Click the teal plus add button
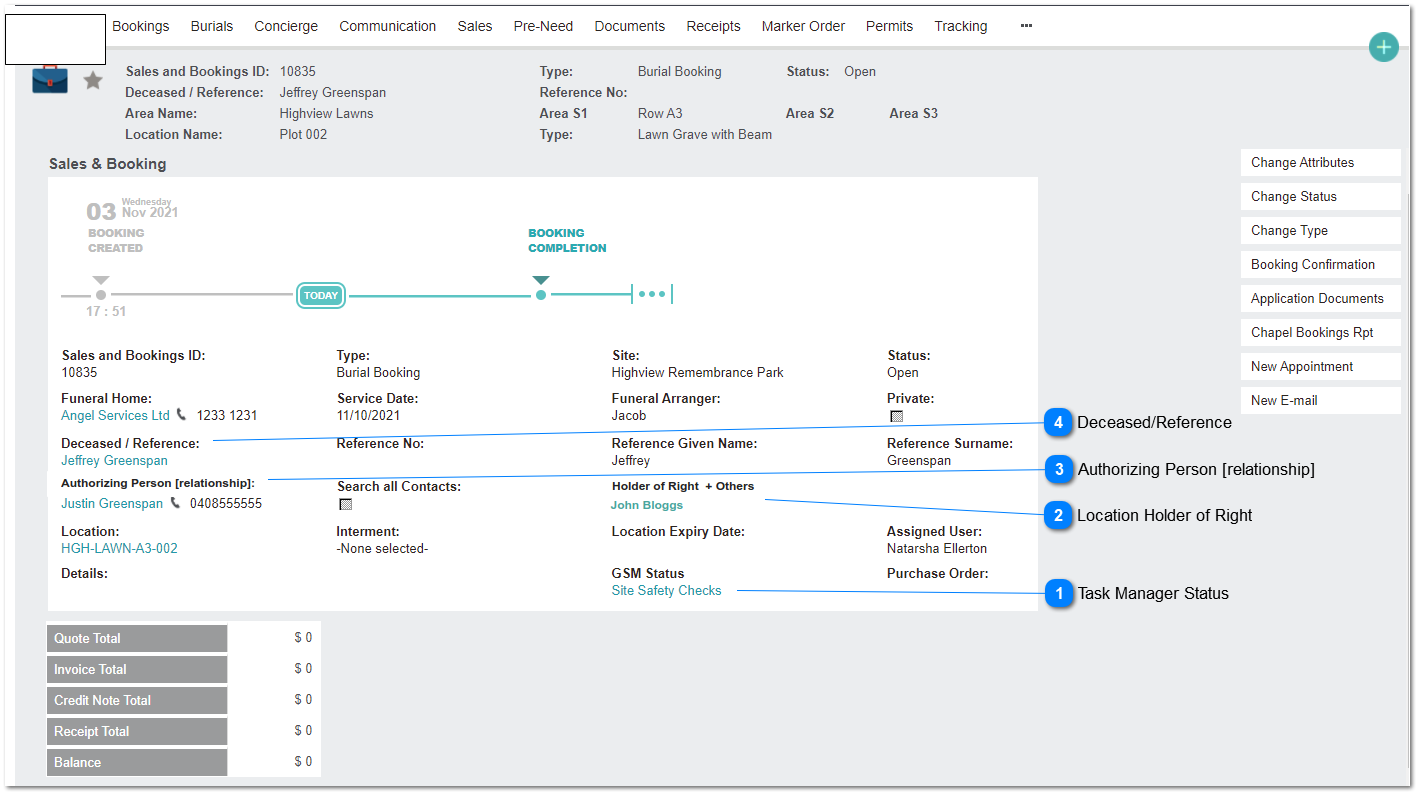 click(1383, 46)
